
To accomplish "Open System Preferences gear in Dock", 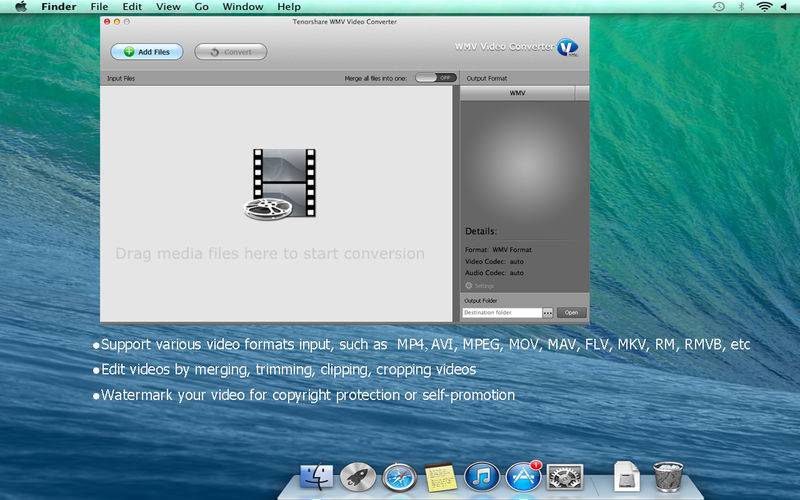I will [x=565, y=478].
